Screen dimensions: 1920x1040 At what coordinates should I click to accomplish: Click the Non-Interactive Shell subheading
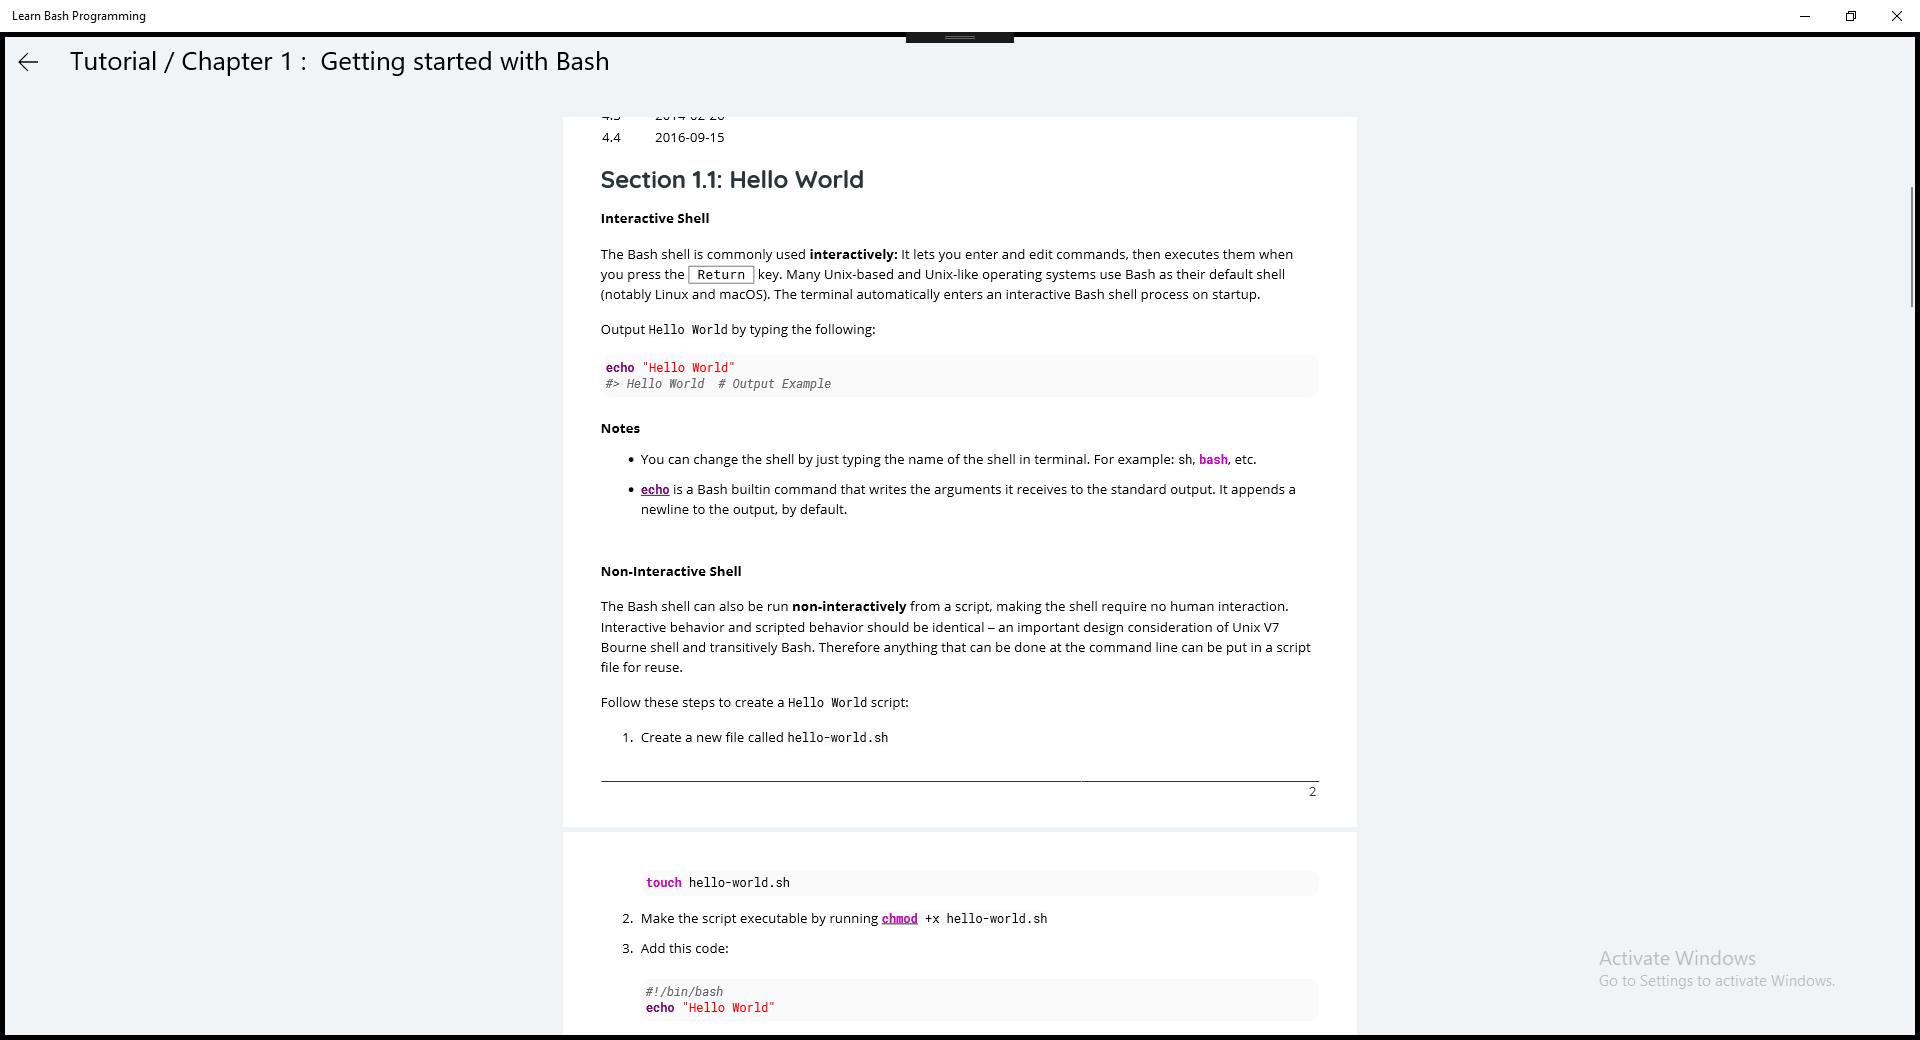(671, 572)
